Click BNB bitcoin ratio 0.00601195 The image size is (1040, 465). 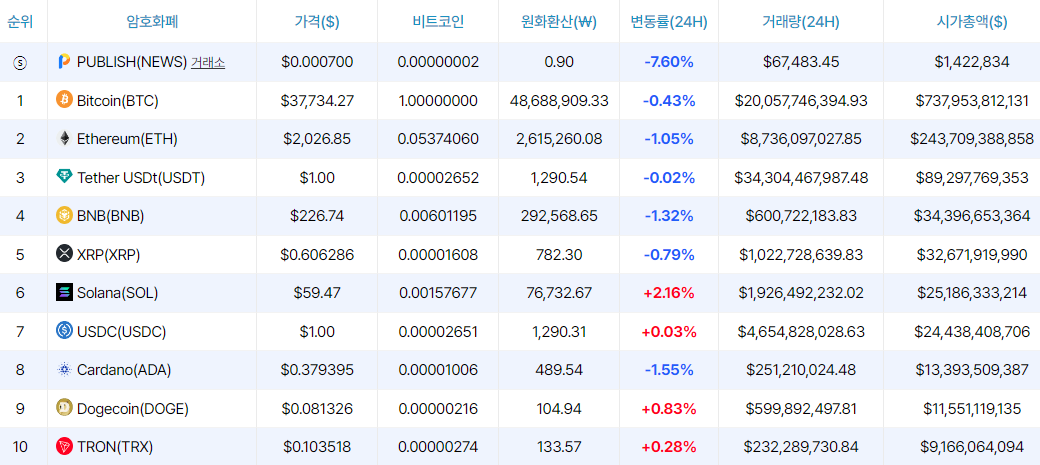pyautogui.click(x=438, y=216)
